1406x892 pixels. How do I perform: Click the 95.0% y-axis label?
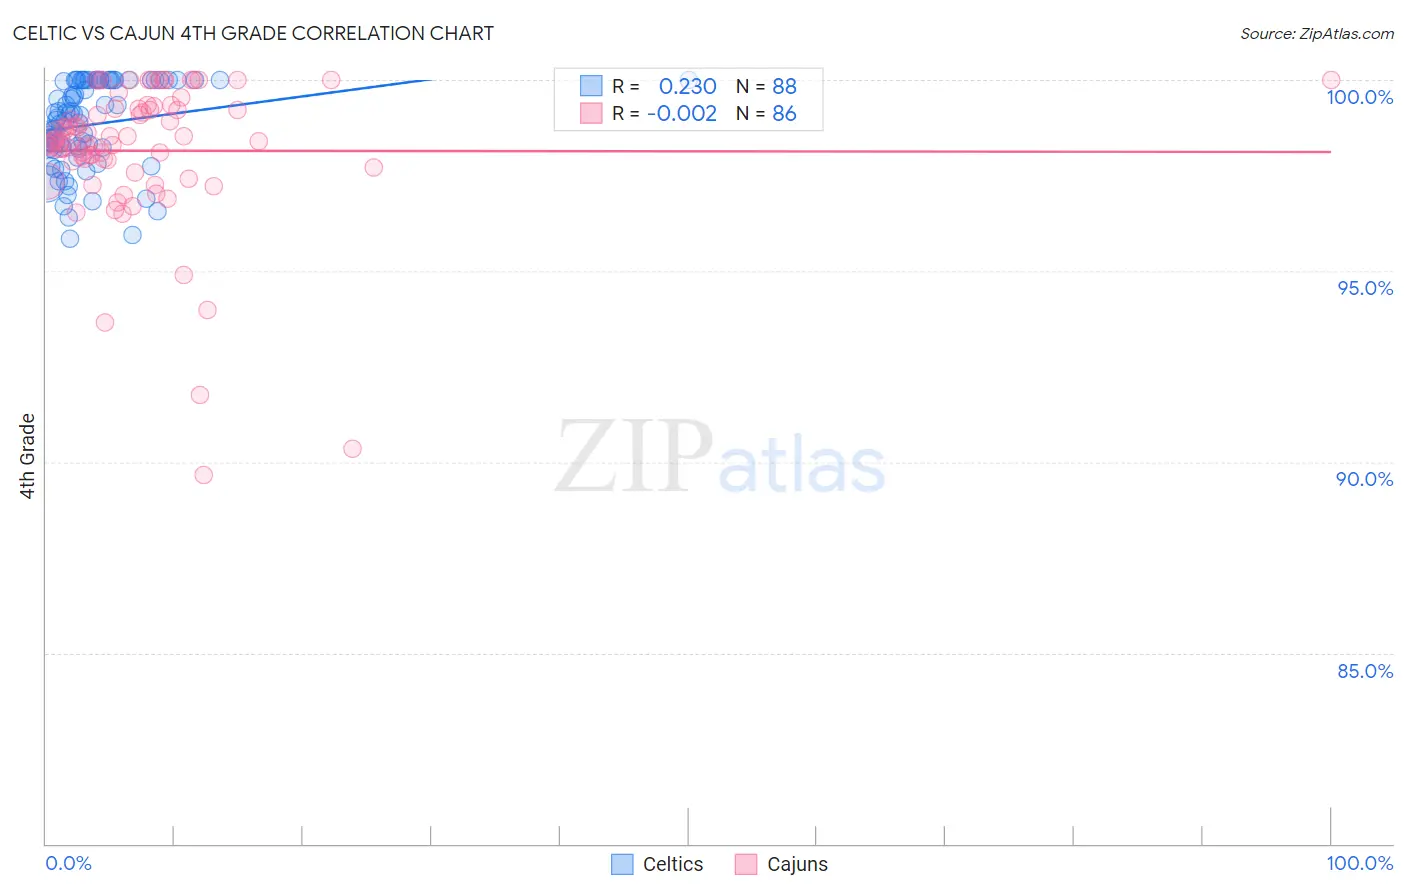[1365, 288]
